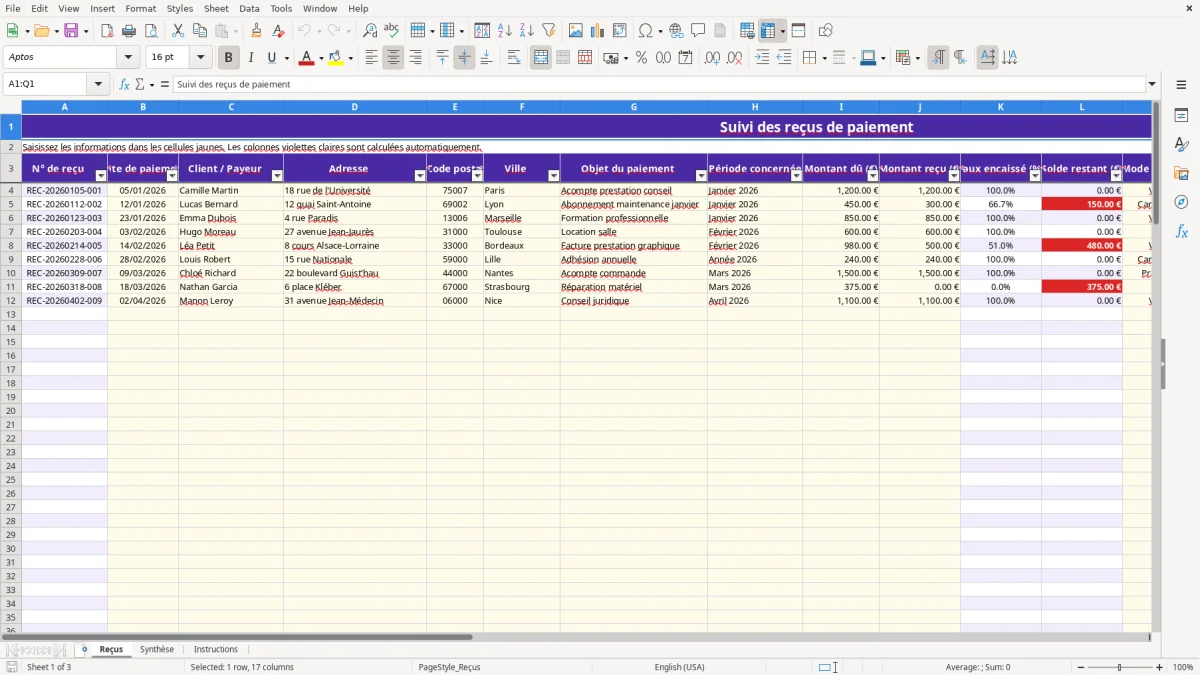Open sidebar Gallery panel
The height and width of the screenshot is (675, 1200).
pos(1181,174)
